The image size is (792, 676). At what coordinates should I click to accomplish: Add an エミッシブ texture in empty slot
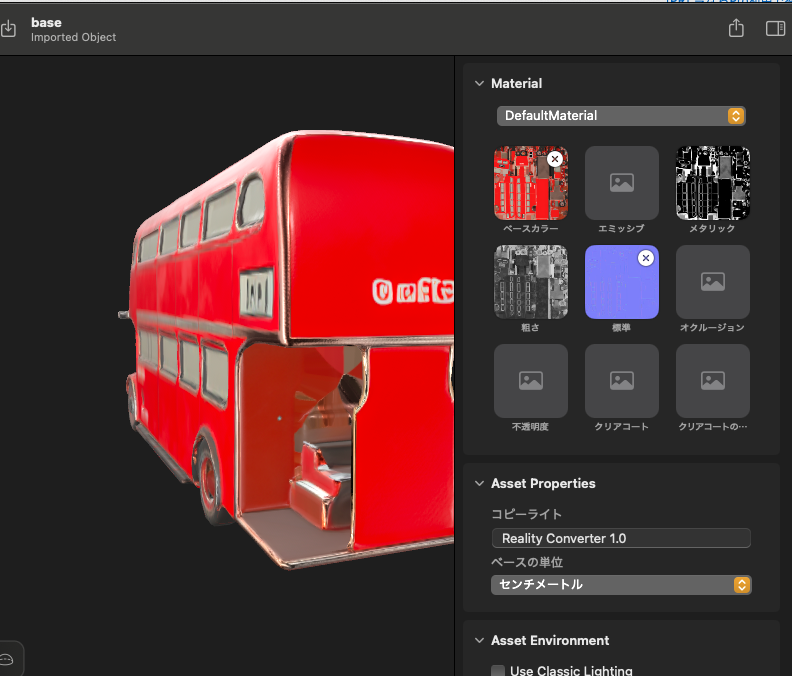tap(621, 183)
